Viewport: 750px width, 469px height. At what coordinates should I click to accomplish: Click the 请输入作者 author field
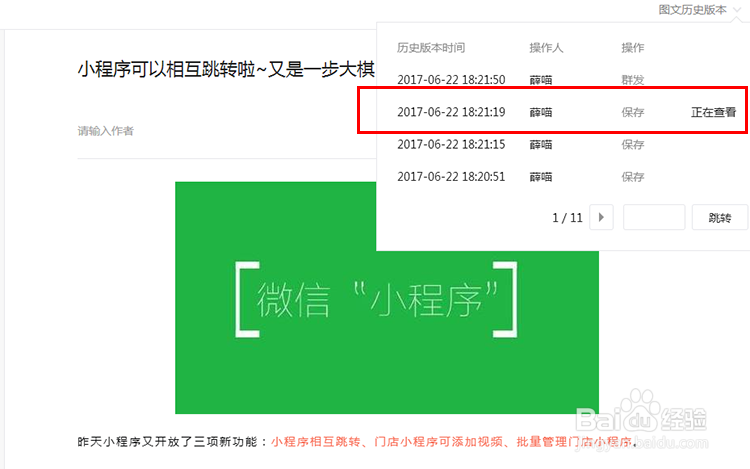click(106, 131)
